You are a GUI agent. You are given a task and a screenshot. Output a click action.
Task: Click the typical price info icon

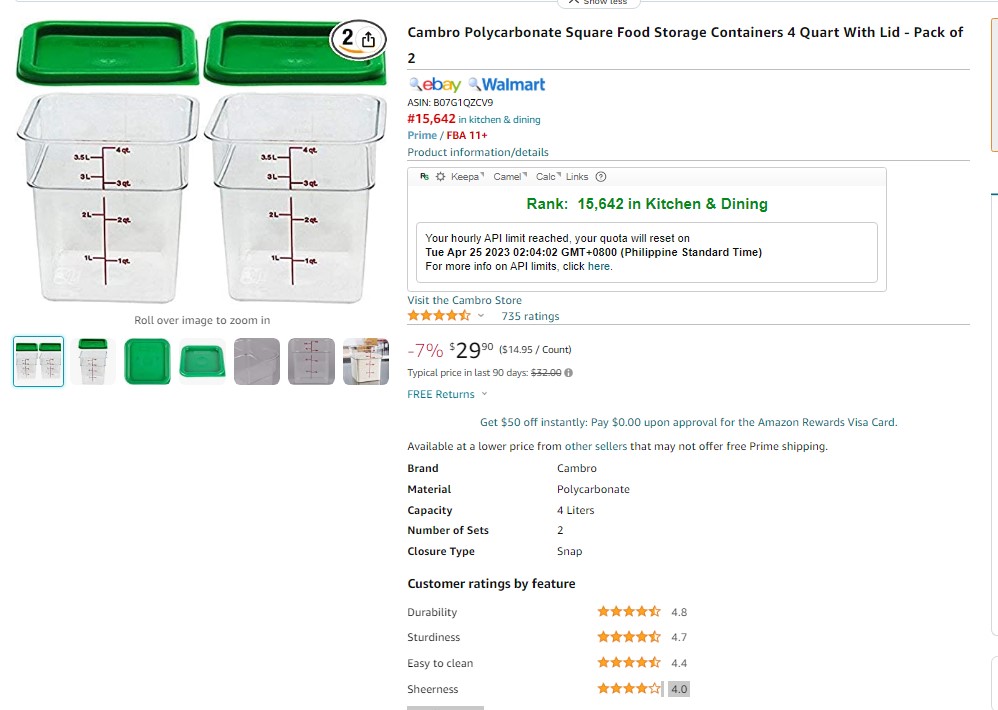tap(568, 373)
